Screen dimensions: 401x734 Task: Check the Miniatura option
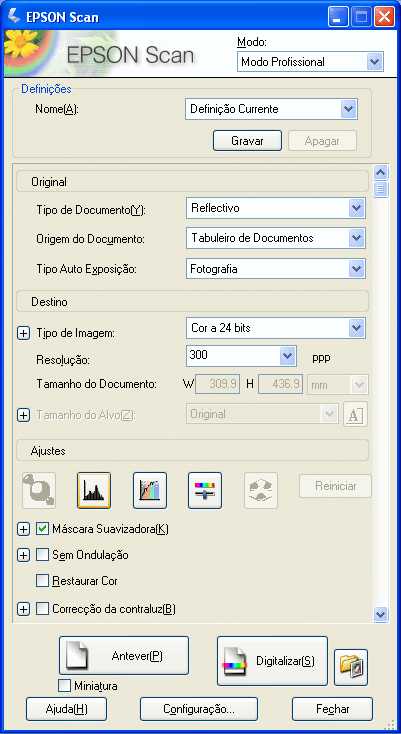point(64,686)
